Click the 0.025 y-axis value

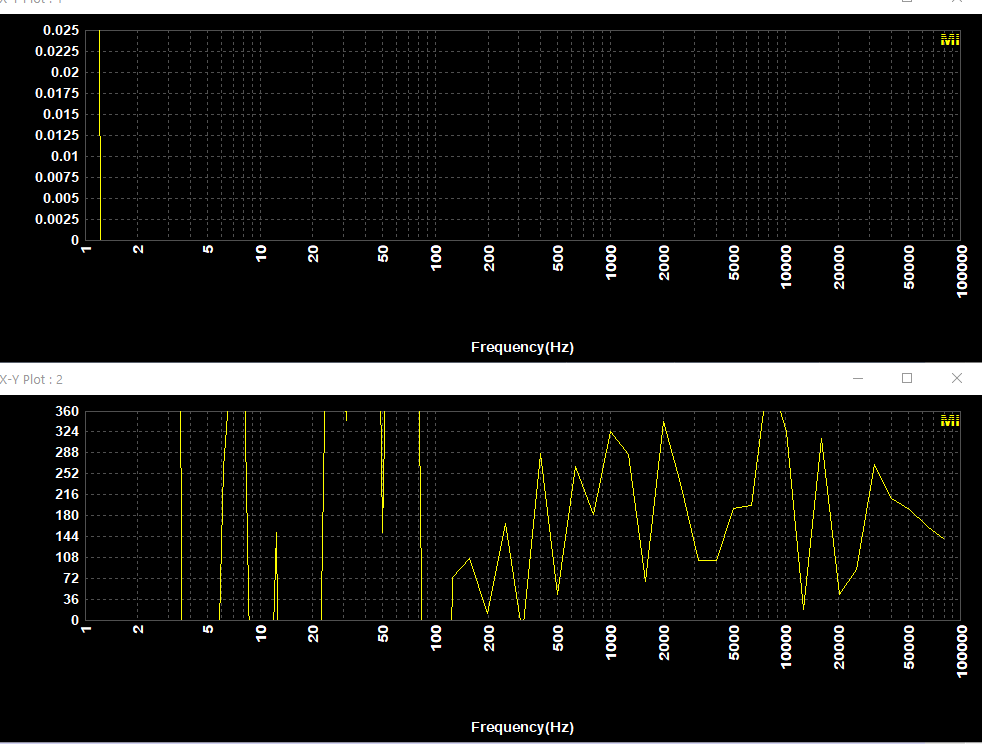tap(61, 30)
